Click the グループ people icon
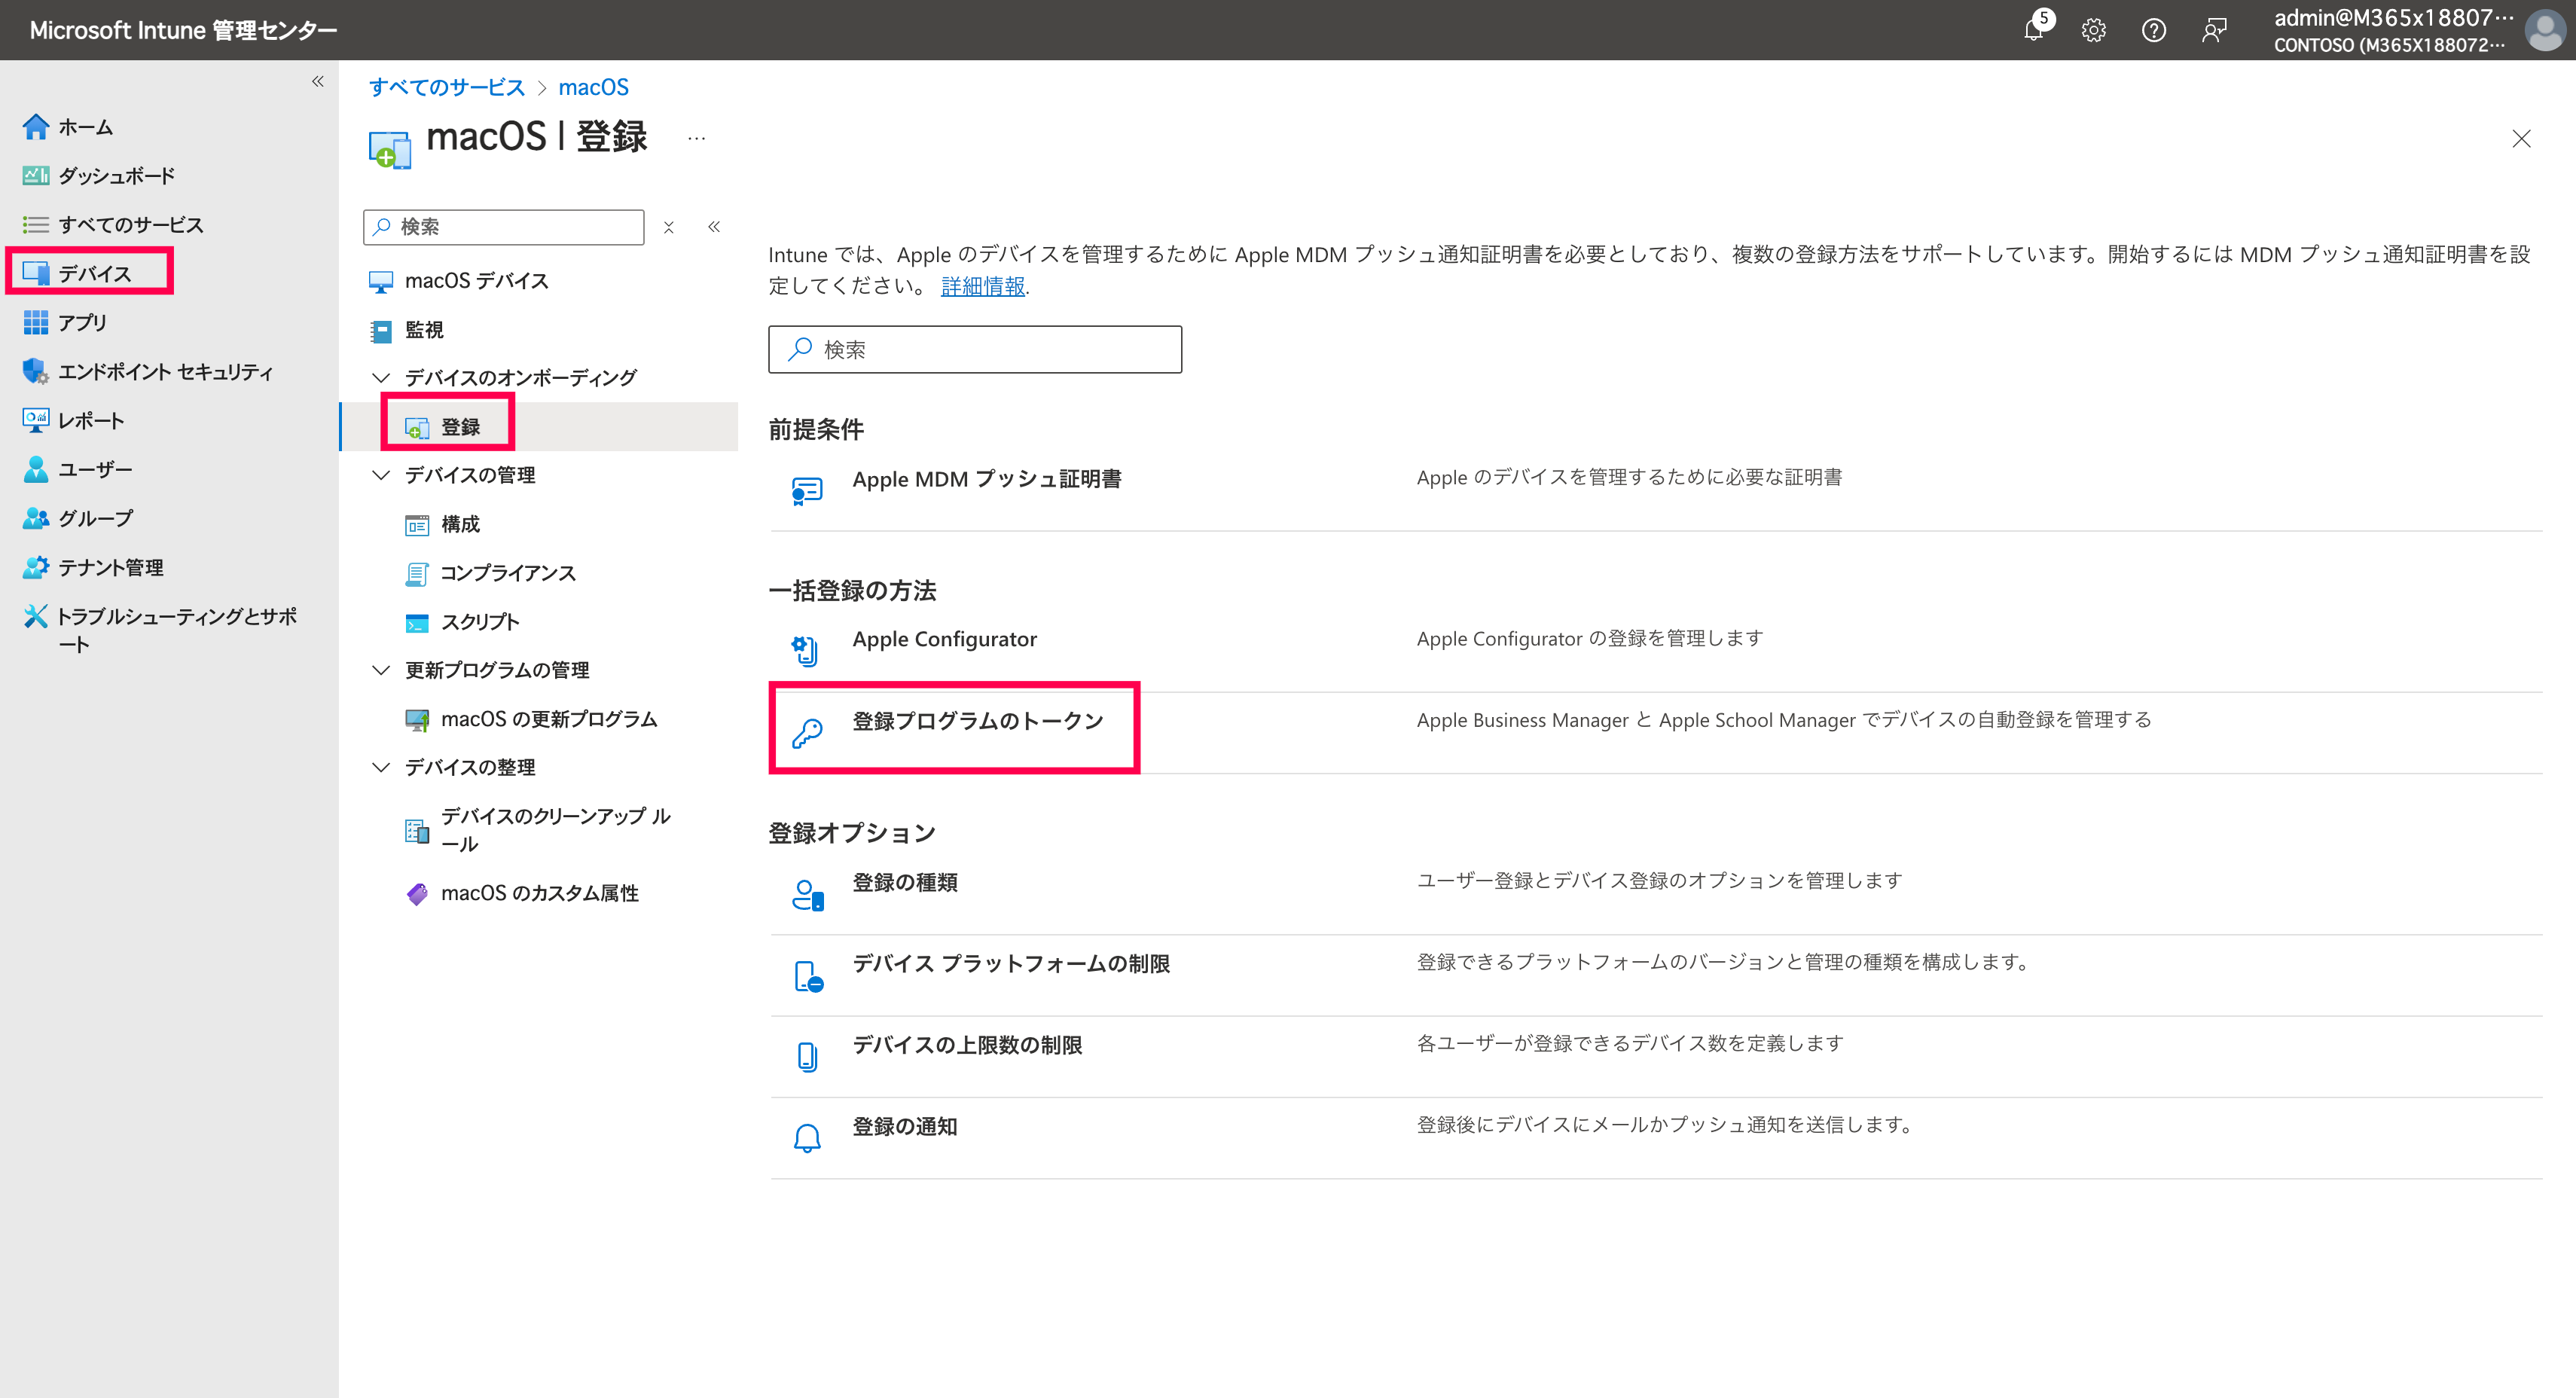2576x1398 pixels. [x=36, y=518]
